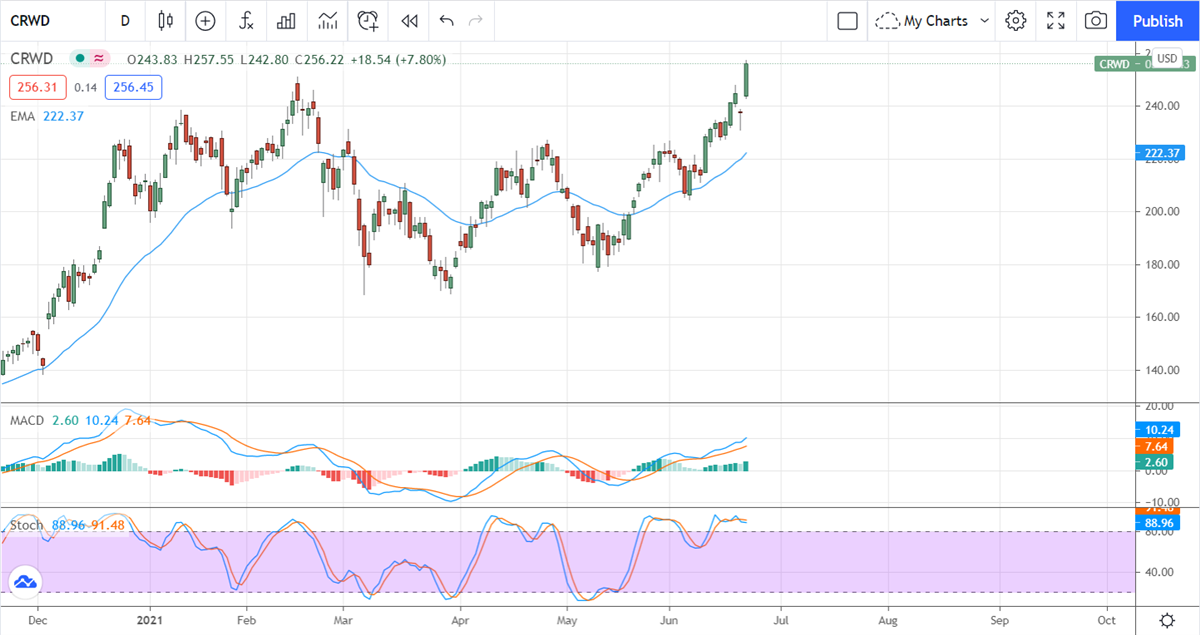Click the Publish button

pos(1158,21)
